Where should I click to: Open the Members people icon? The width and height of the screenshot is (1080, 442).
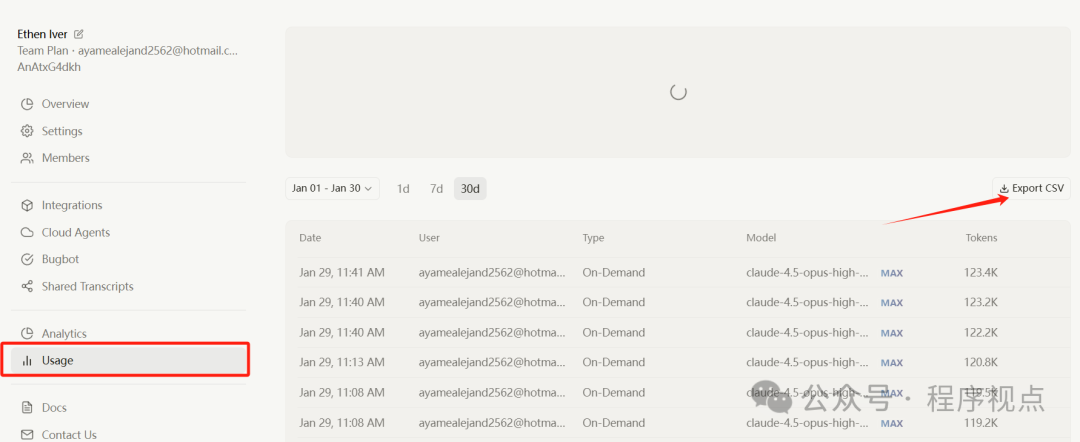(27, 158)
